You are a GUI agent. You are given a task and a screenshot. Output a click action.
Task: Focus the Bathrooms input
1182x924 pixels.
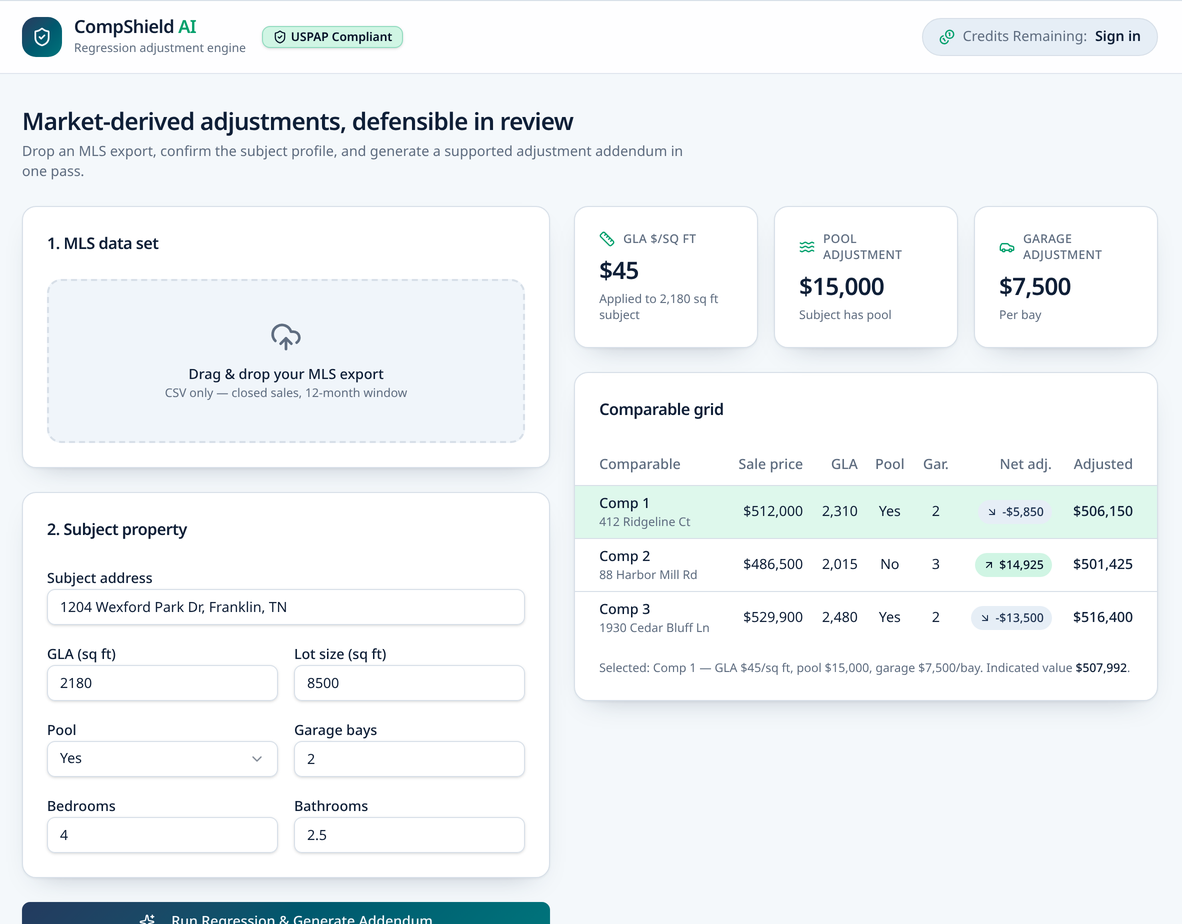pos(409,835)
